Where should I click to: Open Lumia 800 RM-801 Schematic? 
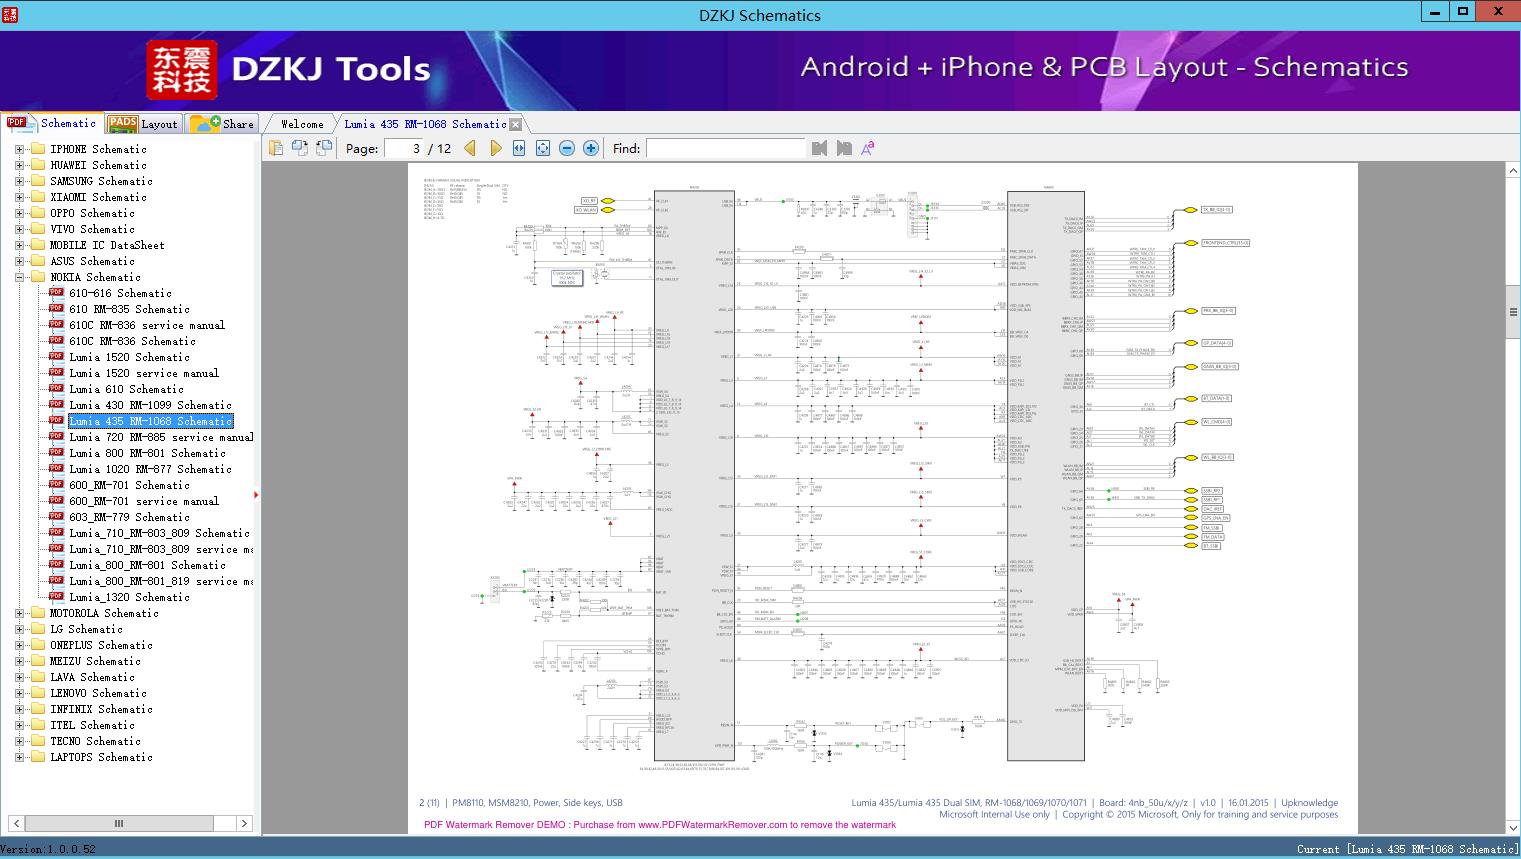(147, 453)
